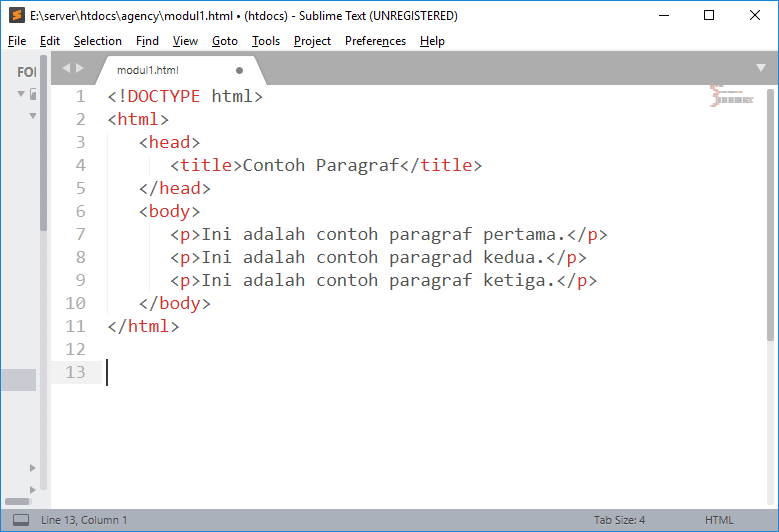Maximize the Sublime Text window
Screen dimensions: 779x532
coord(709,15)
